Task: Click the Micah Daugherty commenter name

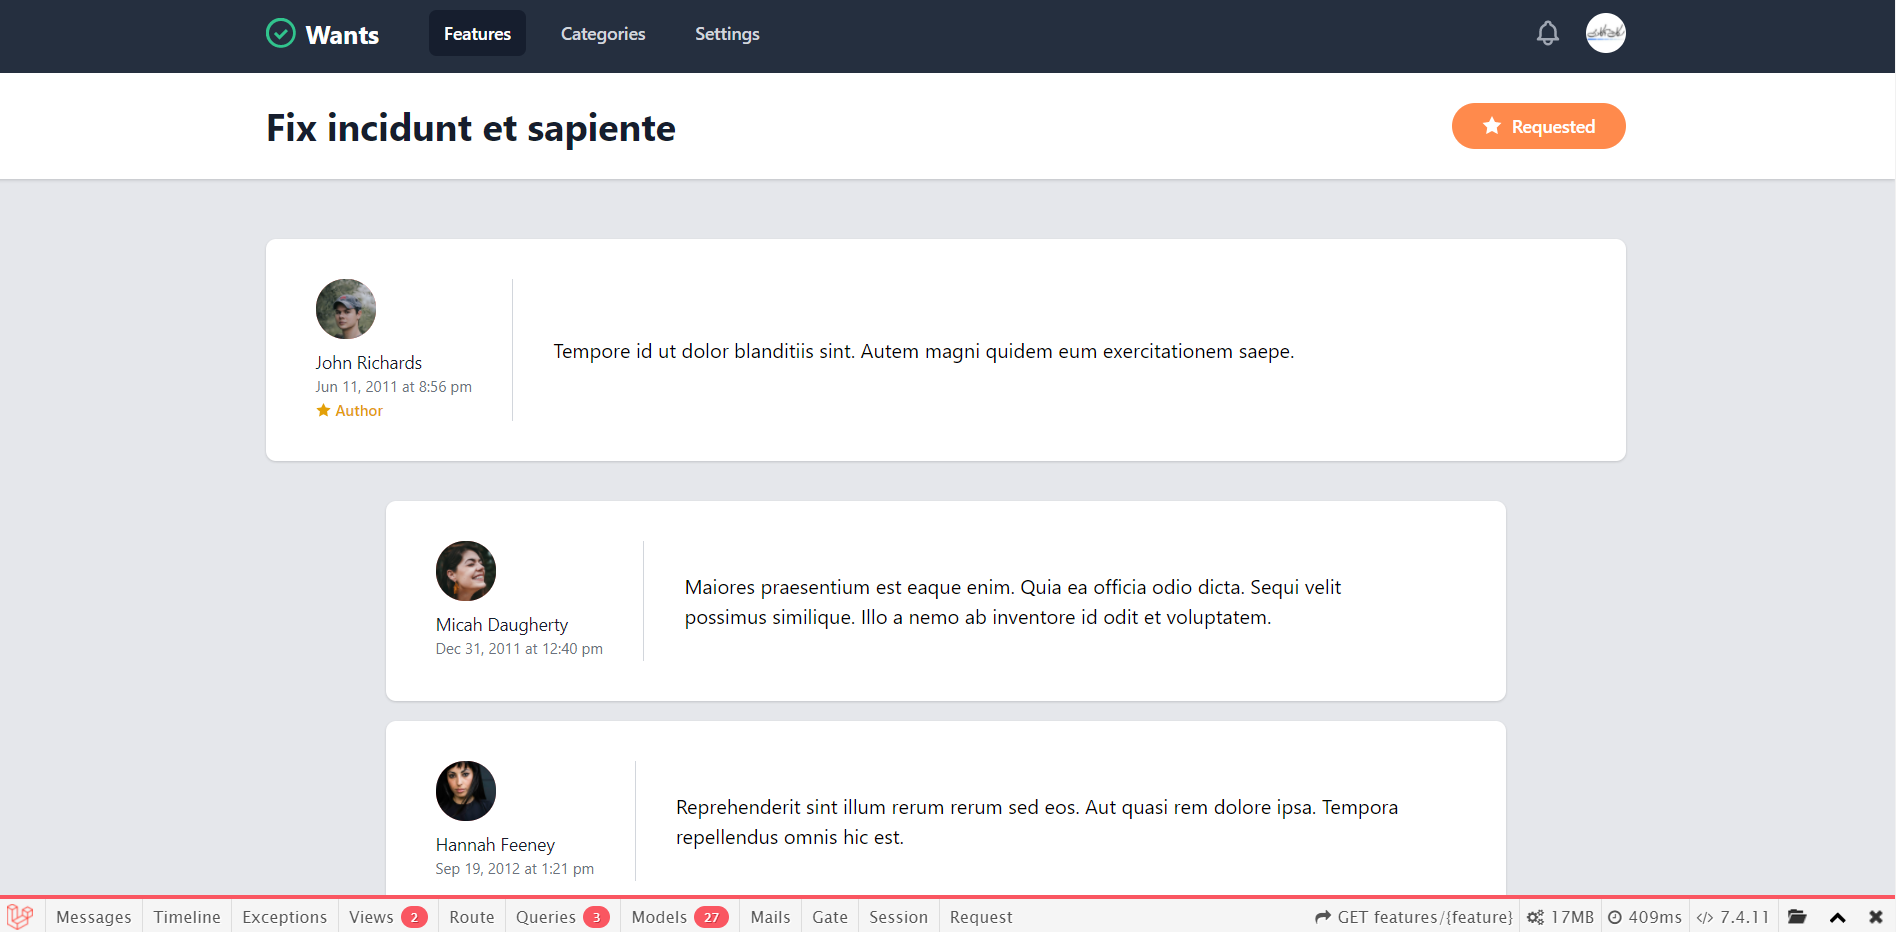Action: point(501,625)
